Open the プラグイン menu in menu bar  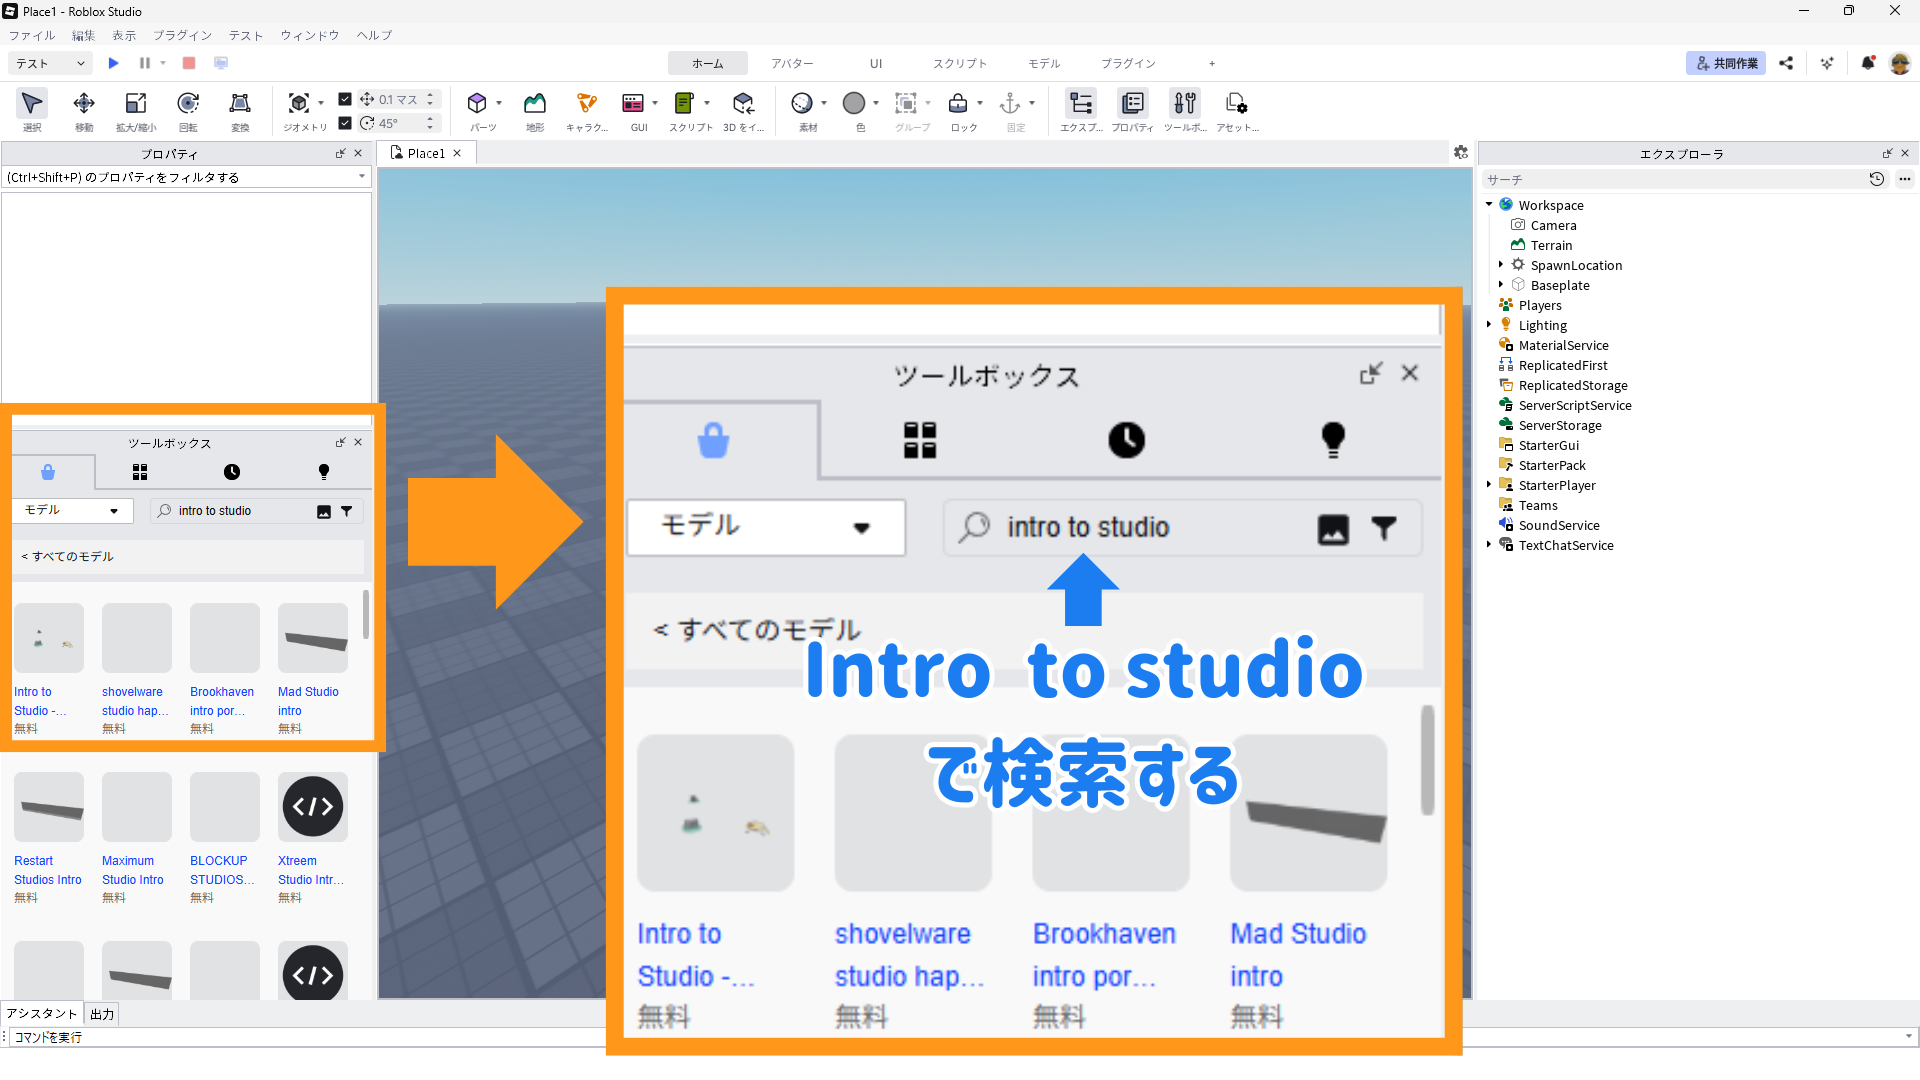click(182, 35)
